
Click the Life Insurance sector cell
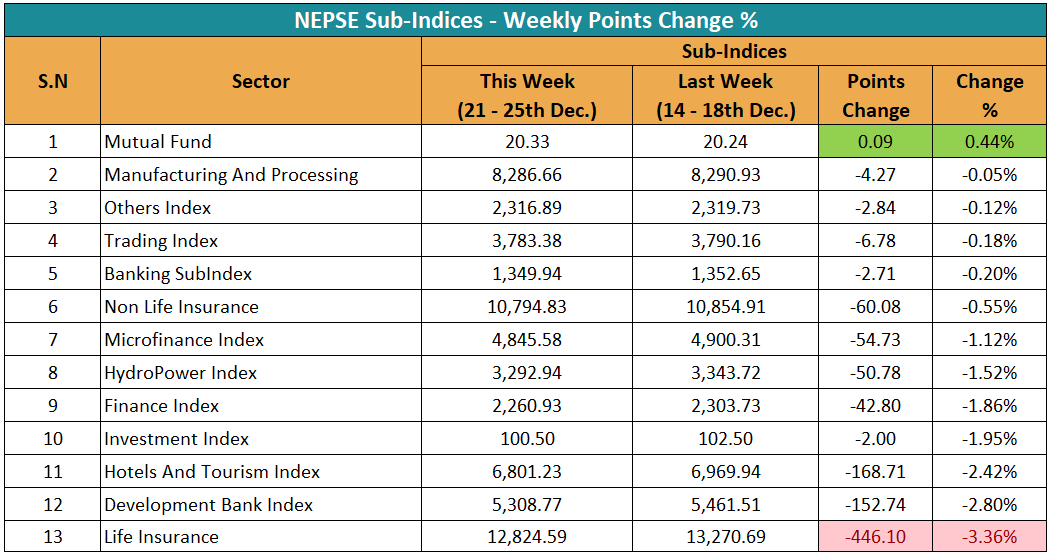(x=161, y=537)
